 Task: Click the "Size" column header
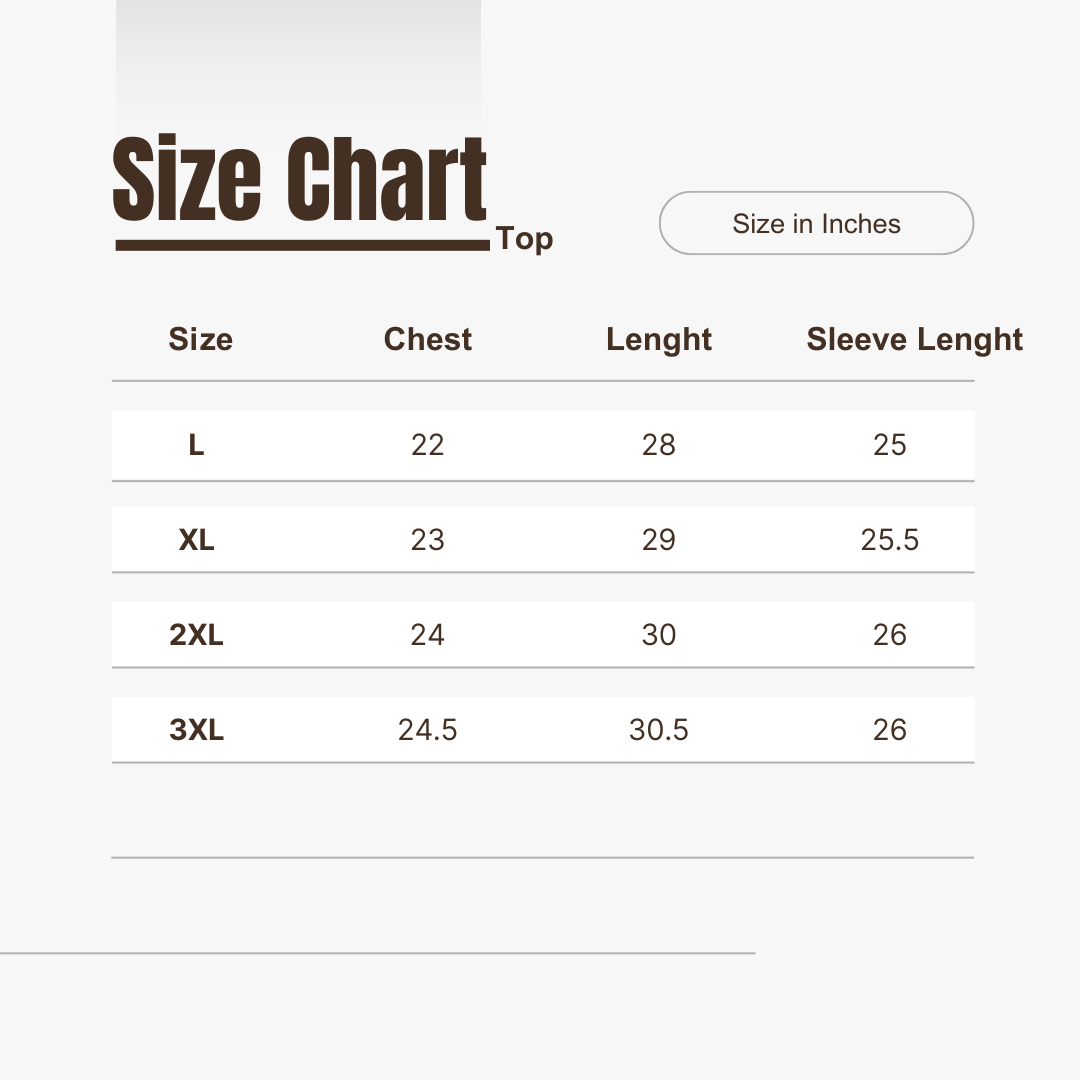(x=200, y=340)
